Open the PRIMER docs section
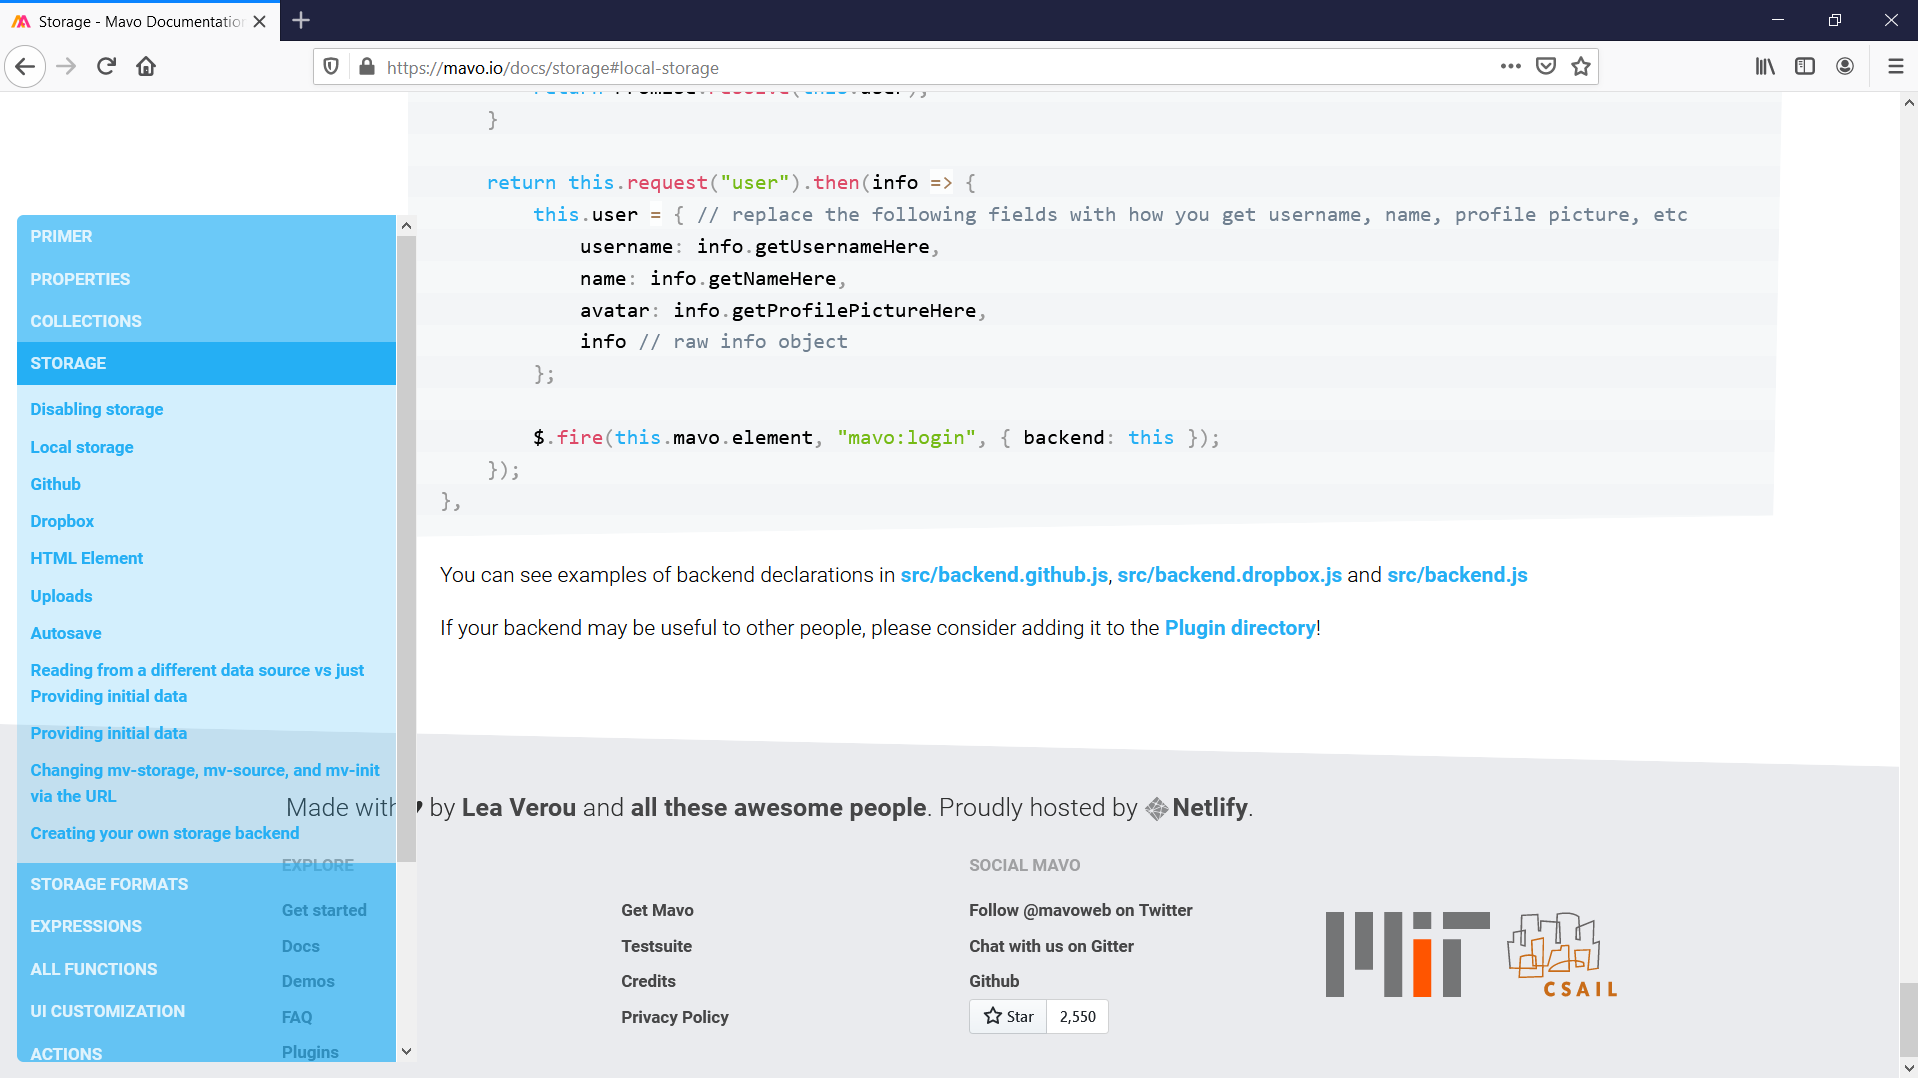The width and height of the screenshot is (1918, 1078). (x=206, y=237)
